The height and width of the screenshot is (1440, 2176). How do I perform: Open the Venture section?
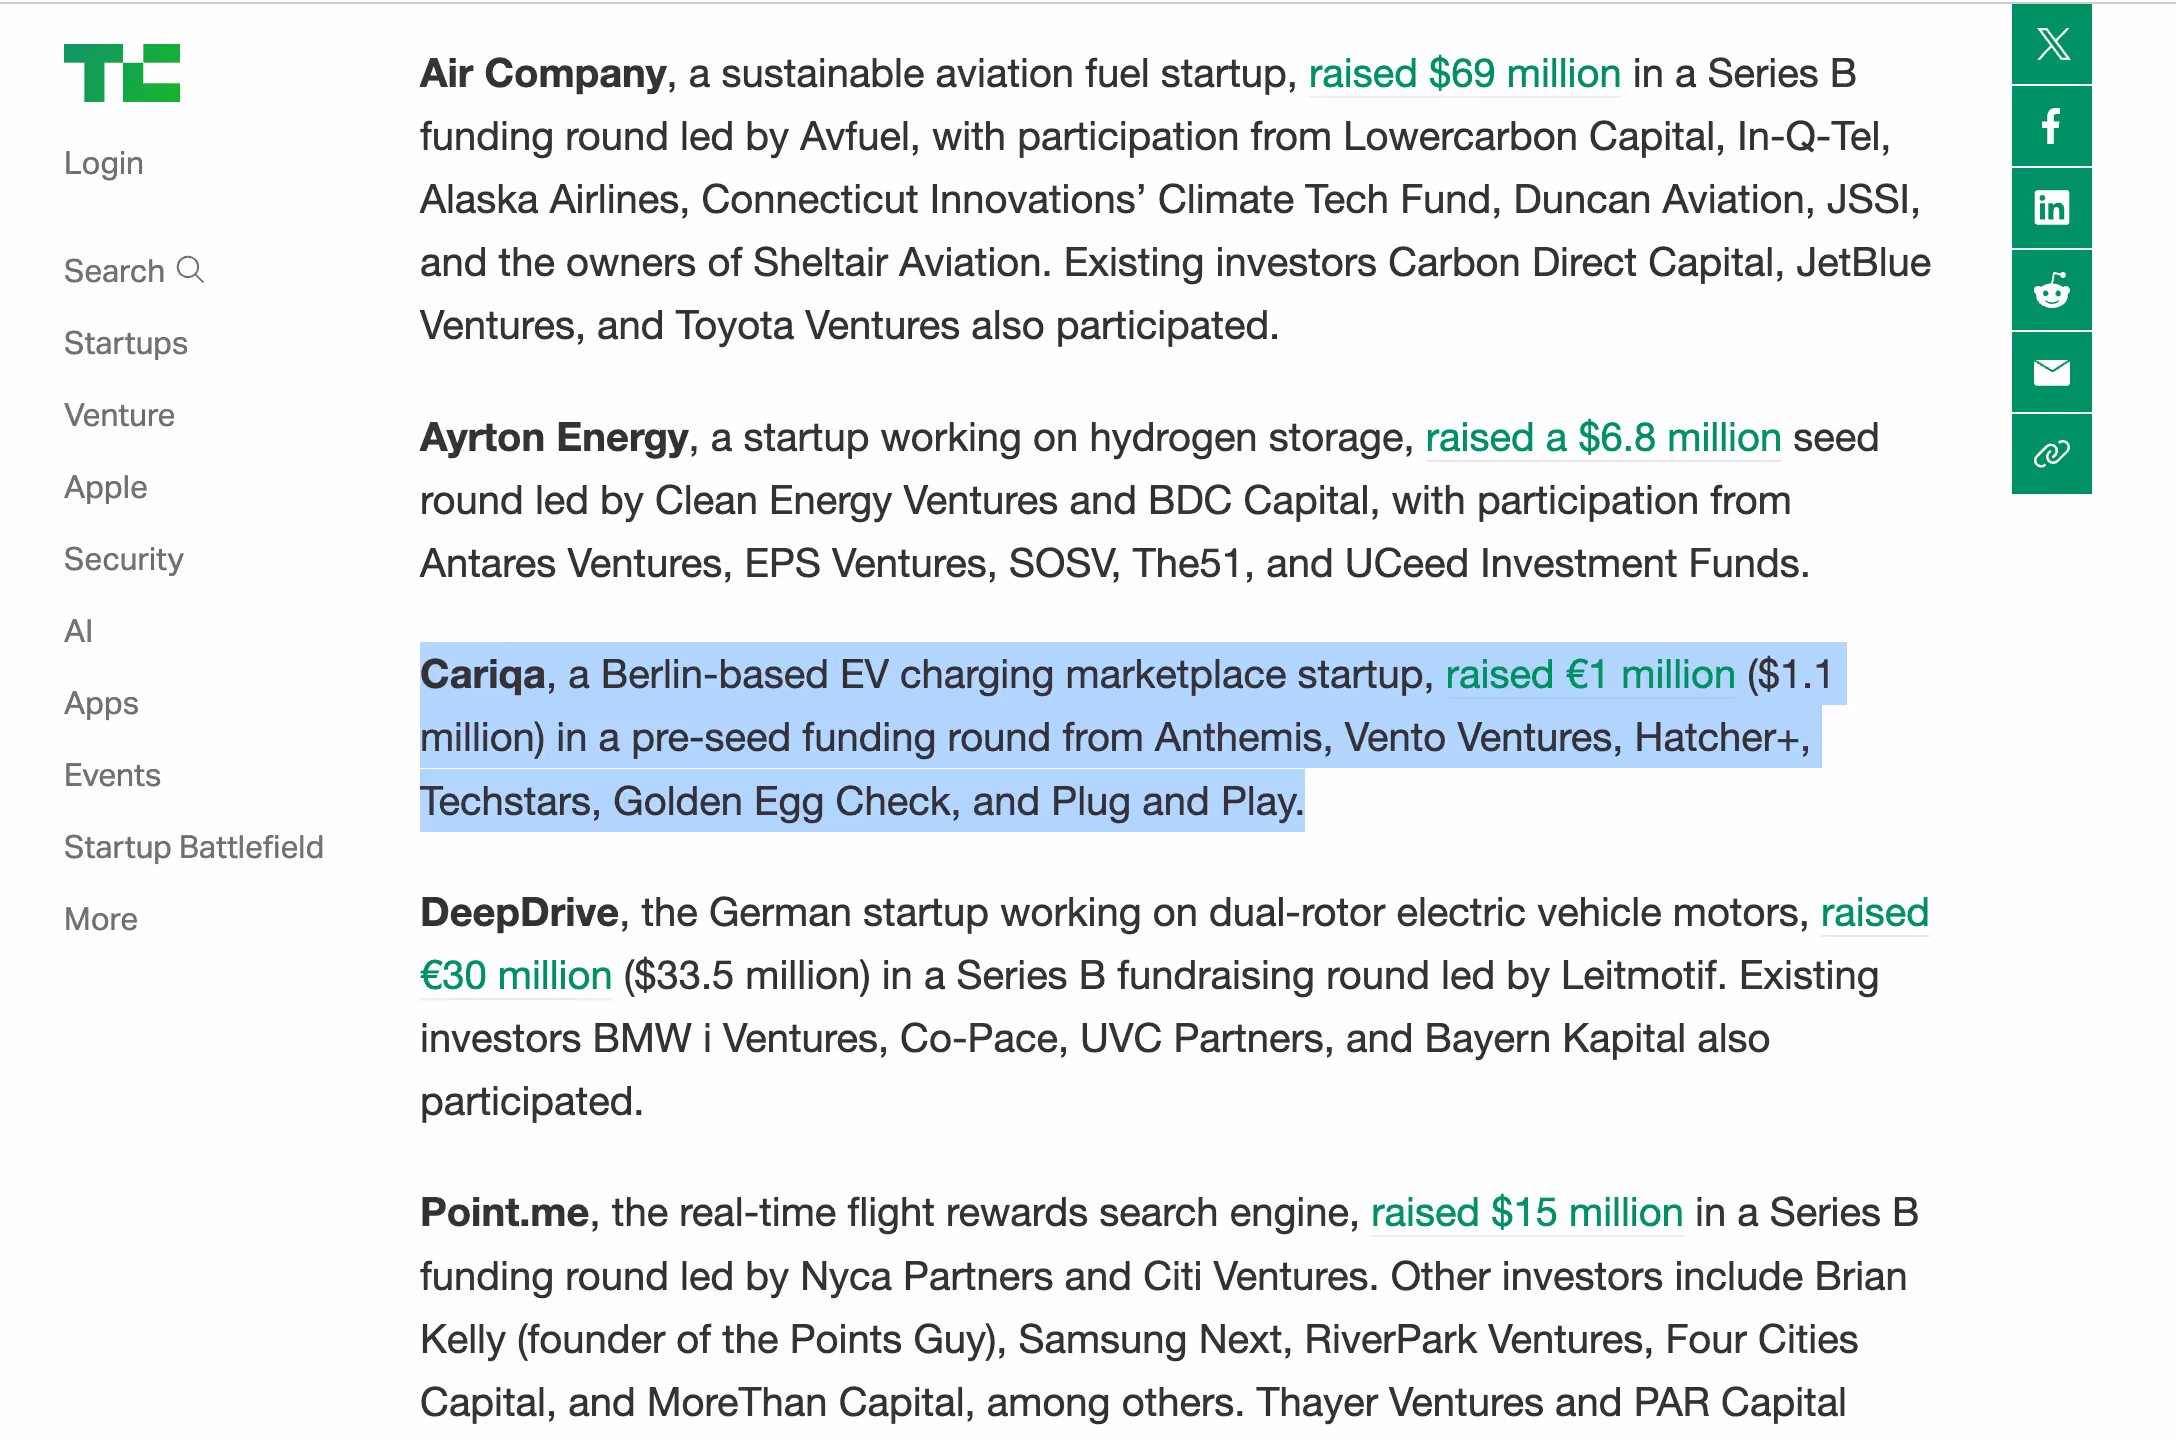pos(119,415)
